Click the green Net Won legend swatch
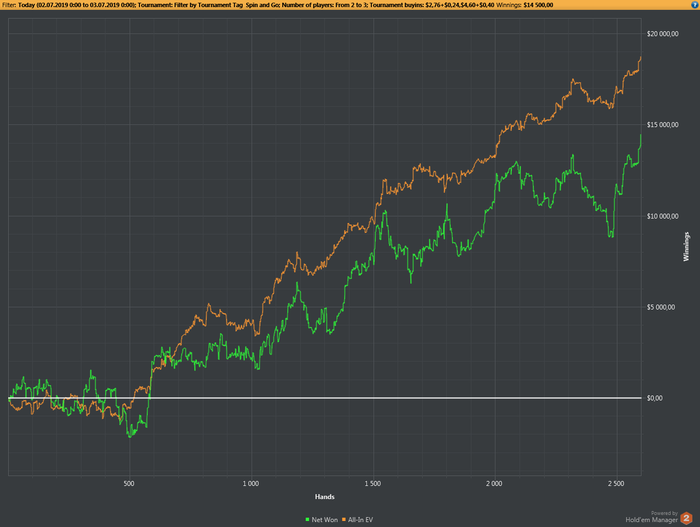The height and width of the screenshot is (527, 700). (307, 519)
